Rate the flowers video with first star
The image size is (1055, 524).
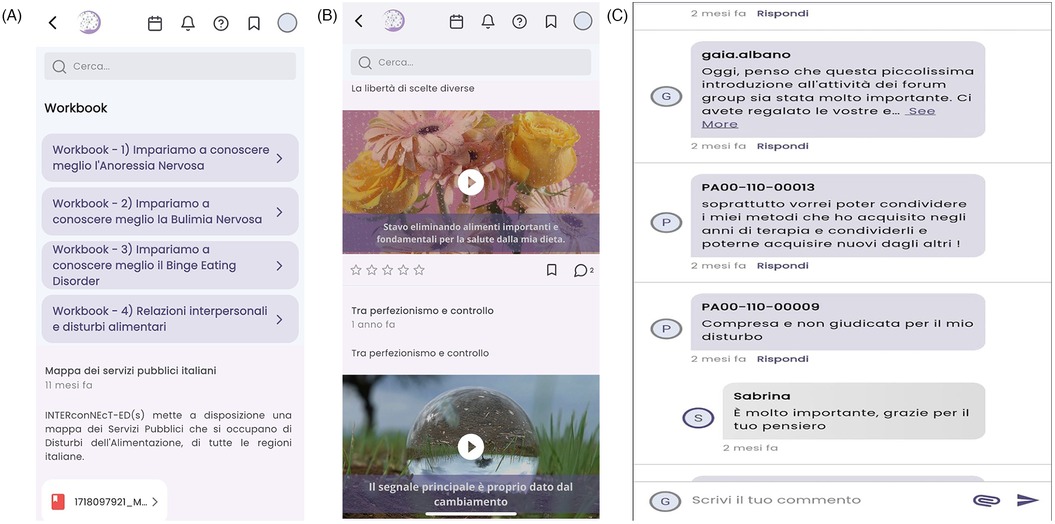(356, 270)
